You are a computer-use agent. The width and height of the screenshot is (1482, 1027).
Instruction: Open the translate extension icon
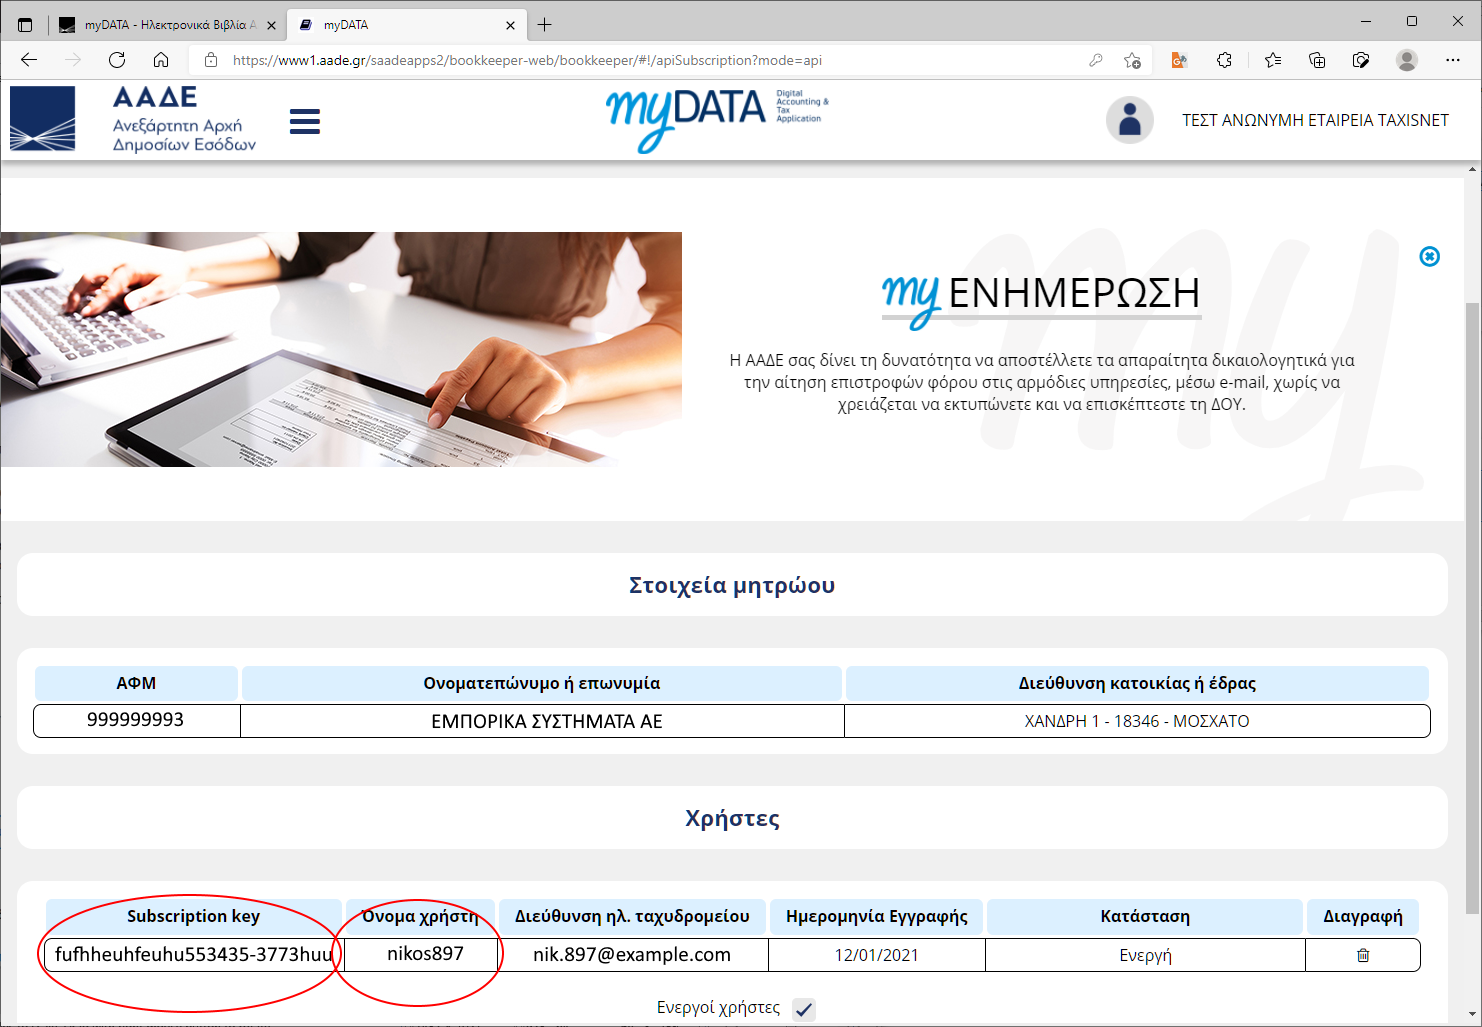[1180, 60]
